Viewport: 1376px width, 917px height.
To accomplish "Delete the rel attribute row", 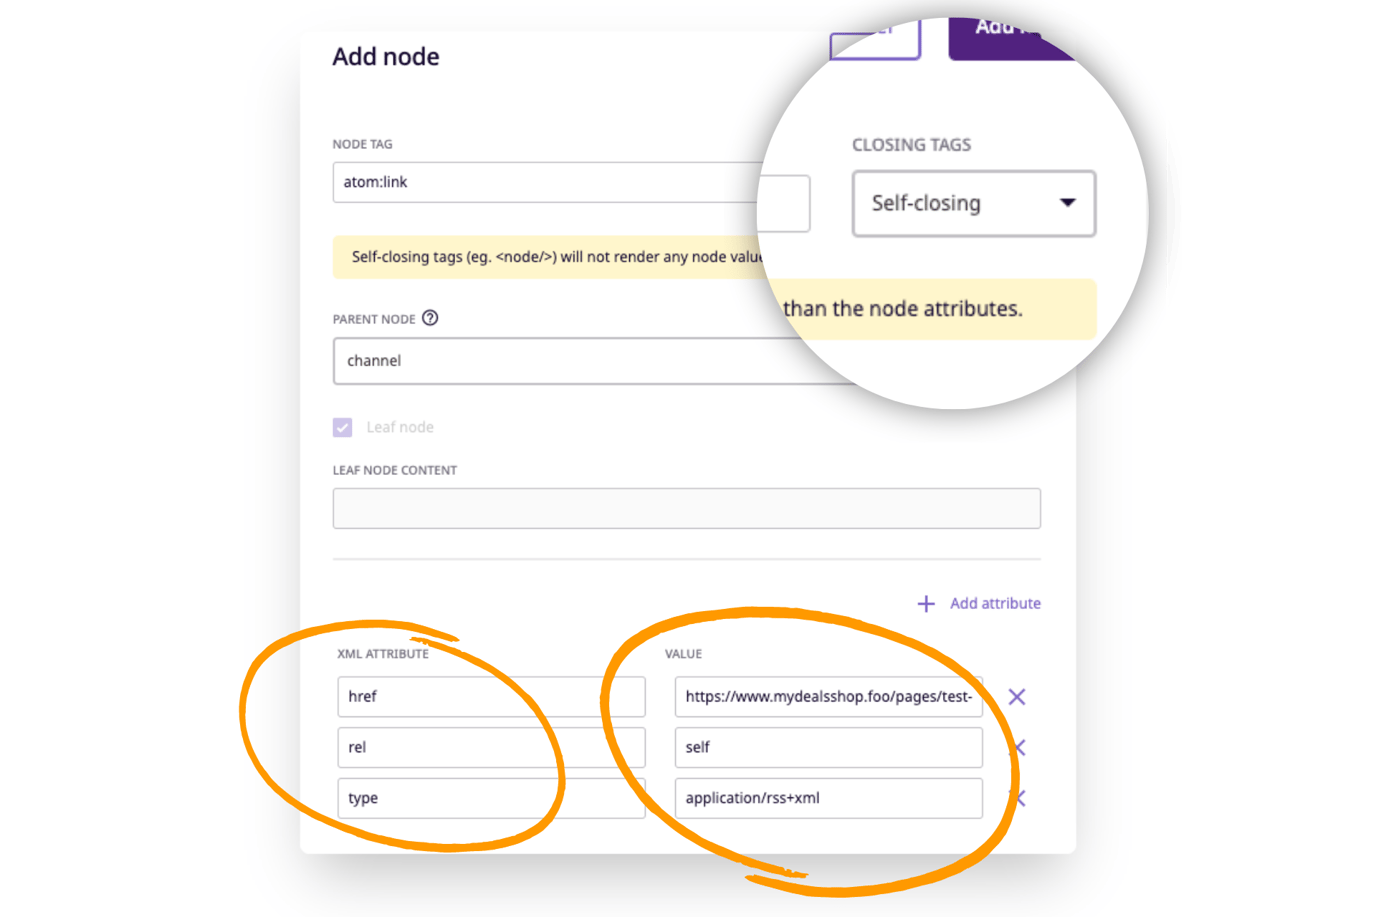I will tap(1020, 748).
